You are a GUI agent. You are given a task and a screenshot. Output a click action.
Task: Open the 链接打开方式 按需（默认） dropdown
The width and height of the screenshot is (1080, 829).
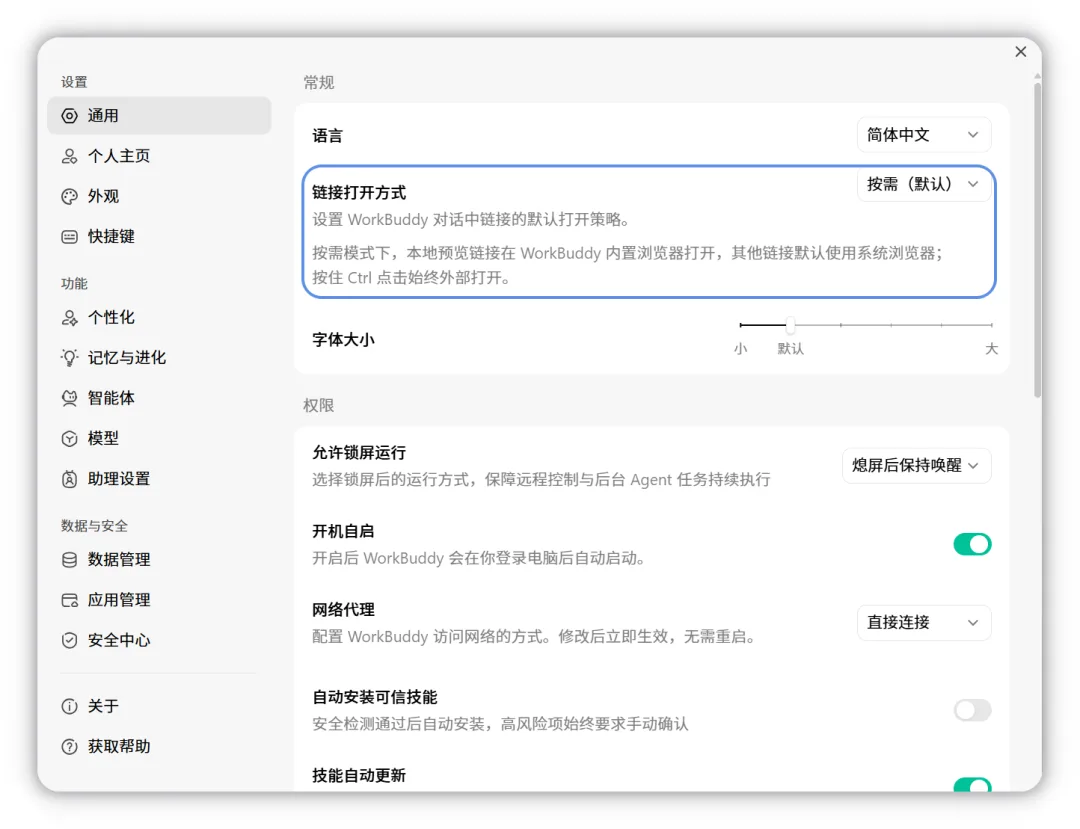pyautogui.click(x=924, y=184)
